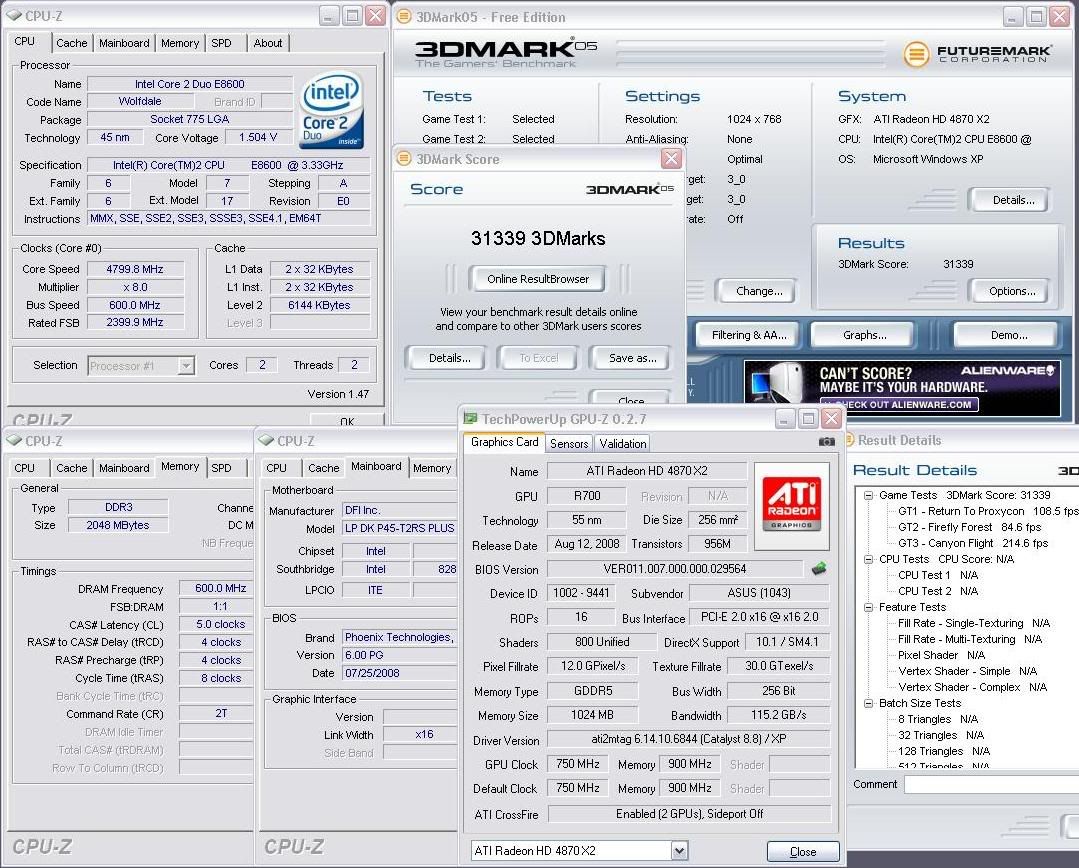Open the SPD tab in top CPU-Z
1079x868 pixels.
(x=222, y=43)
